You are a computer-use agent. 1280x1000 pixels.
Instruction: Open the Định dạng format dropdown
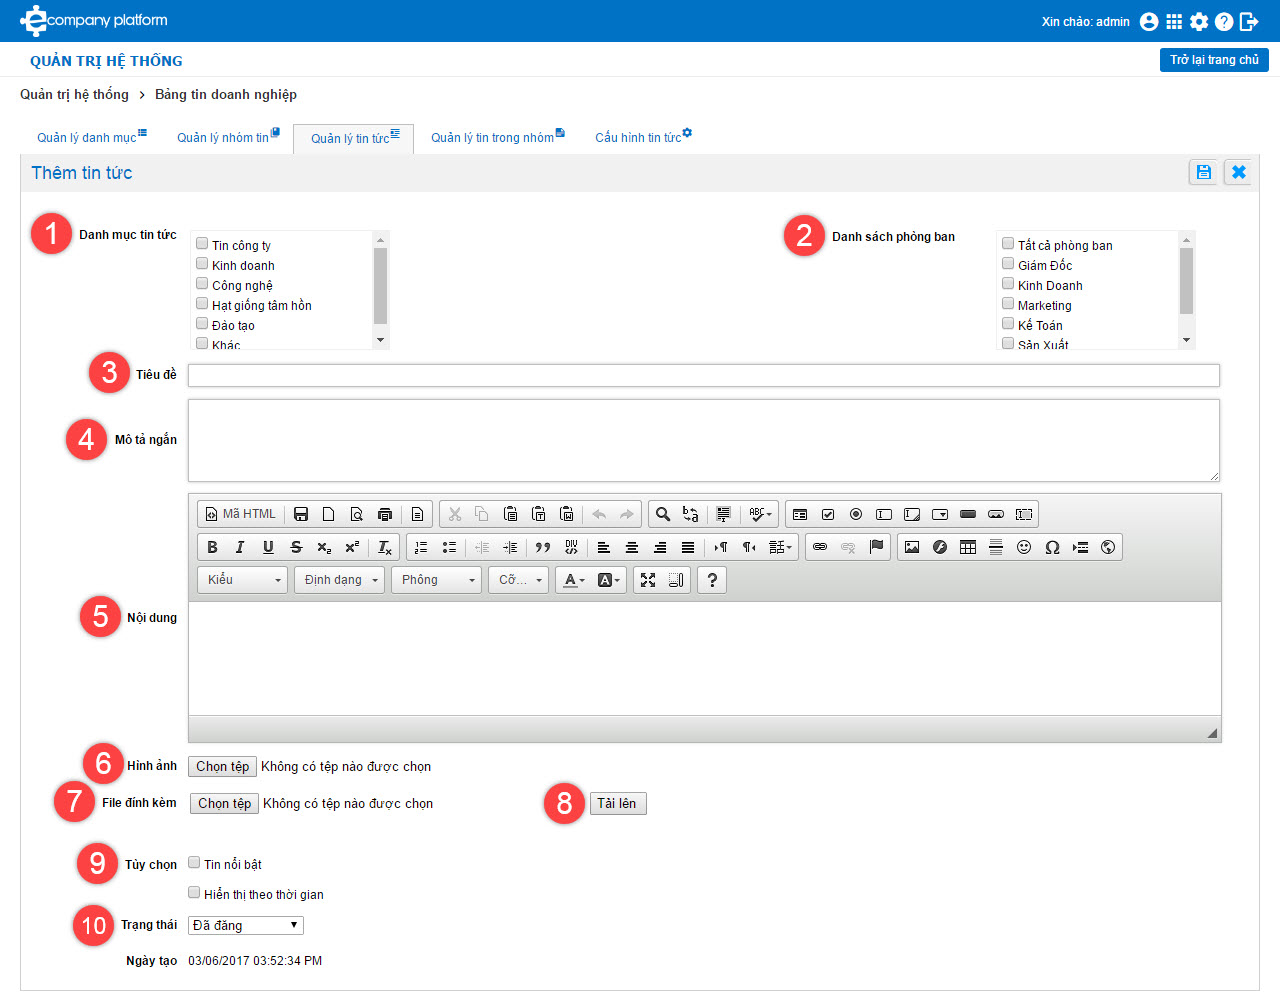(x=339, y=580)
